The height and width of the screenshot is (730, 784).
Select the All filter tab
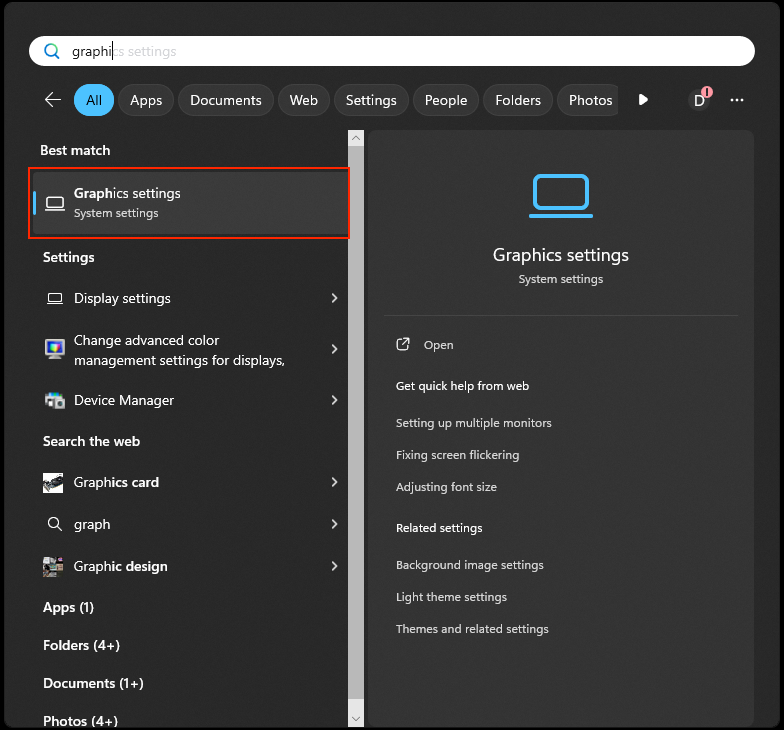click(94, 100)
